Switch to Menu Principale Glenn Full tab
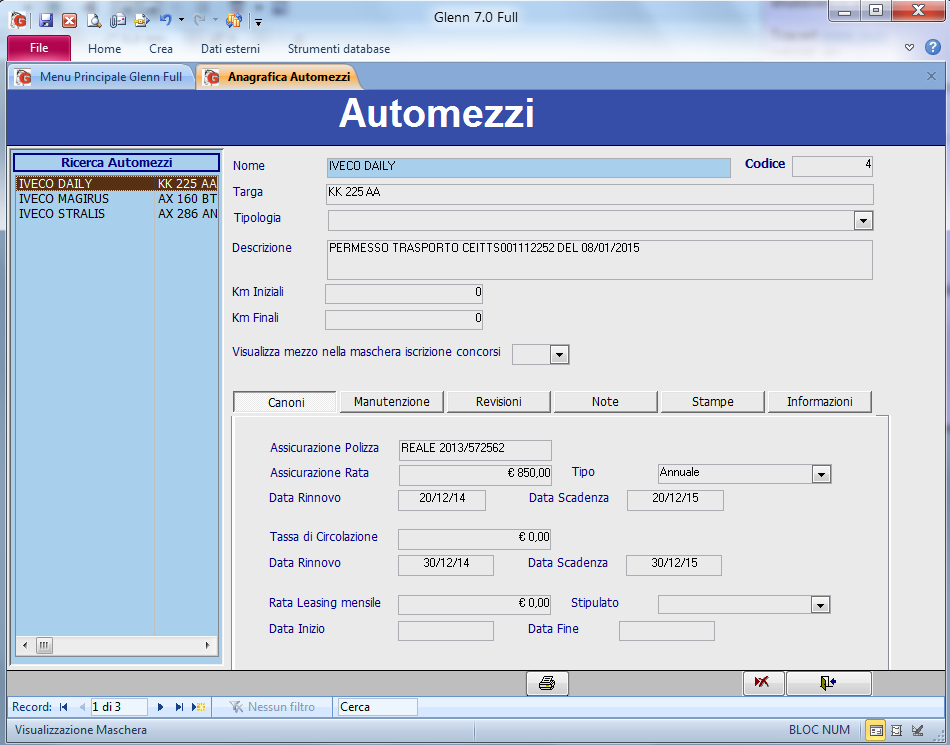 pyautogui.click(x=102, y=77)
